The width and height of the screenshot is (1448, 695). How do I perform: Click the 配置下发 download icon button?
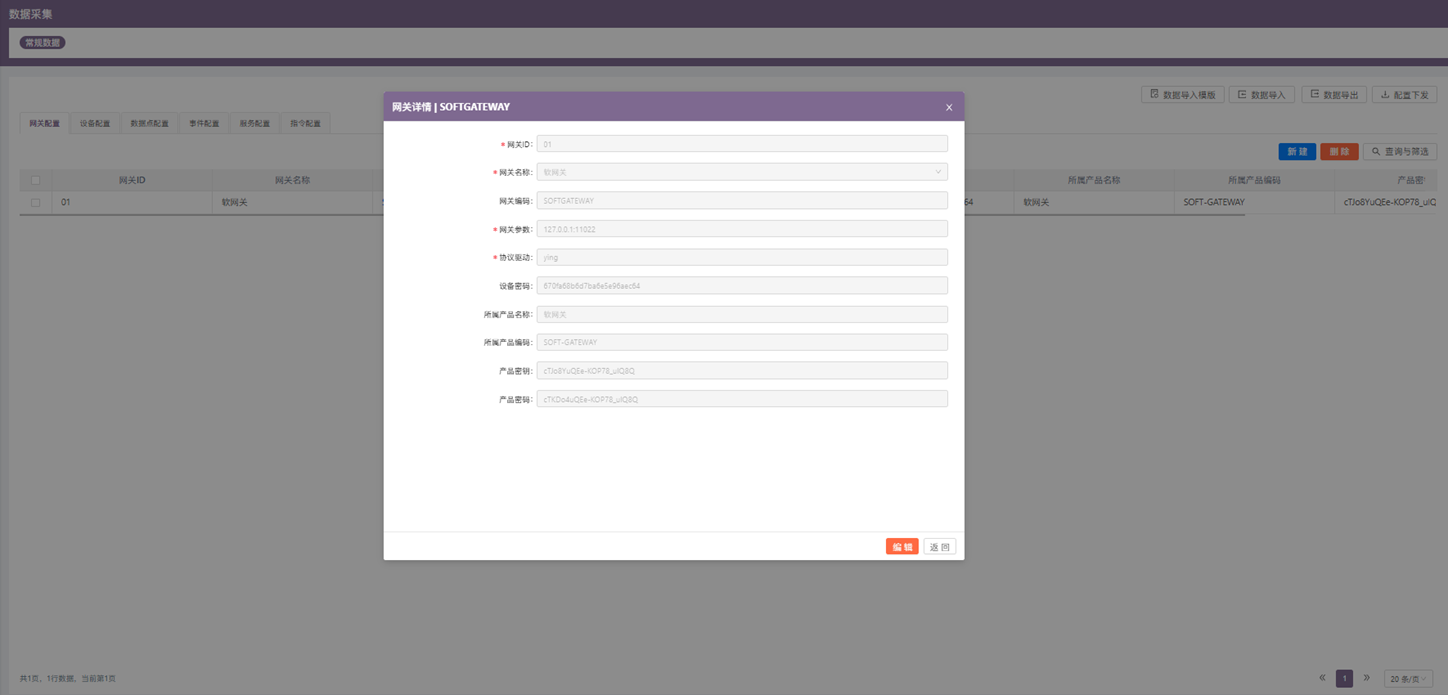point(1404,95)
